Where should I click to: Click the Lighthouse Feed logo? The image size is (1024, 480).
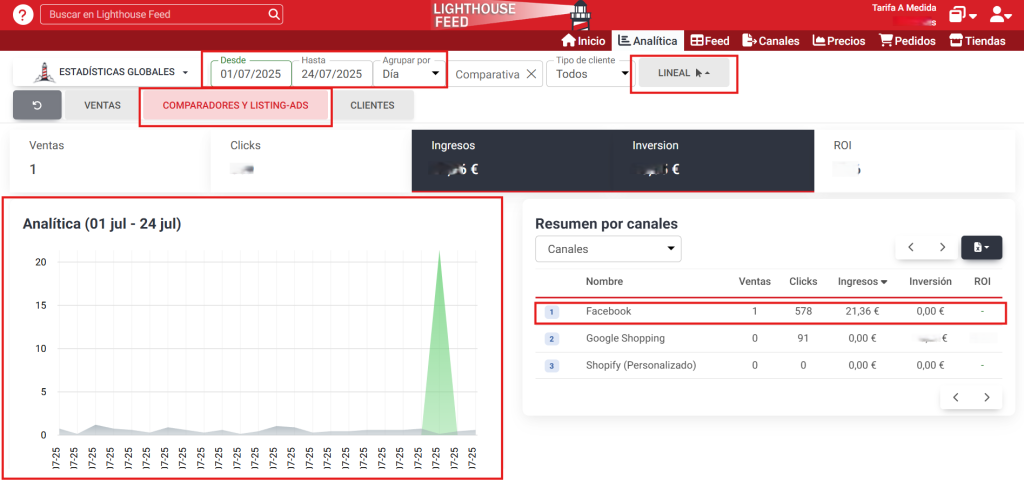509,14
